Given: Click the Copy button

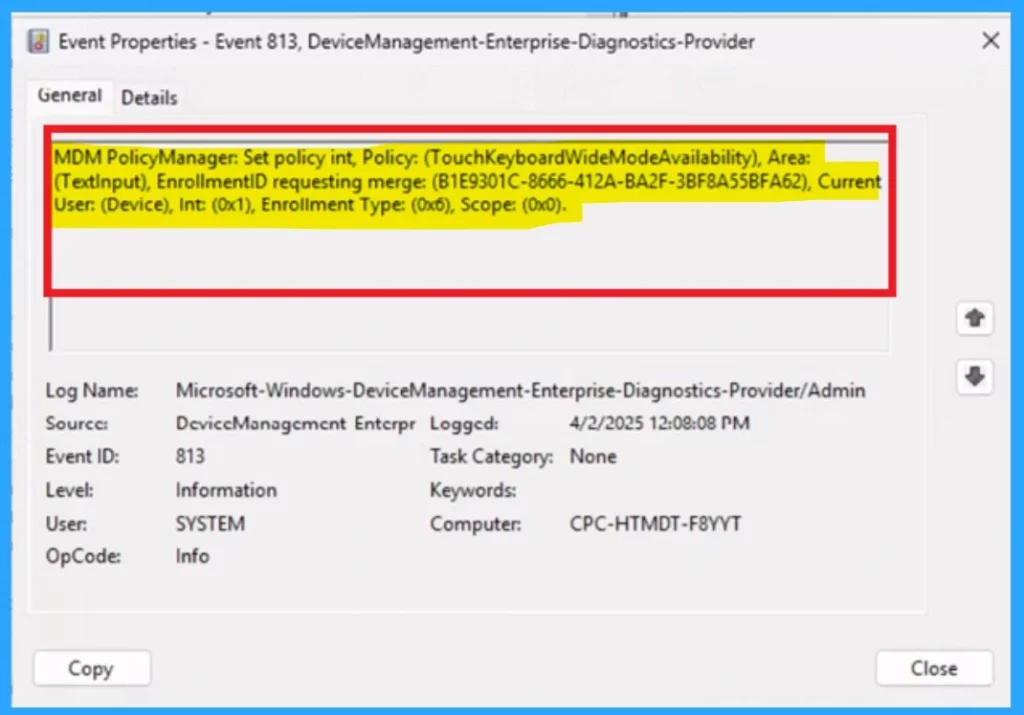Looking at the screenshot, I should (x=91, y=668).
